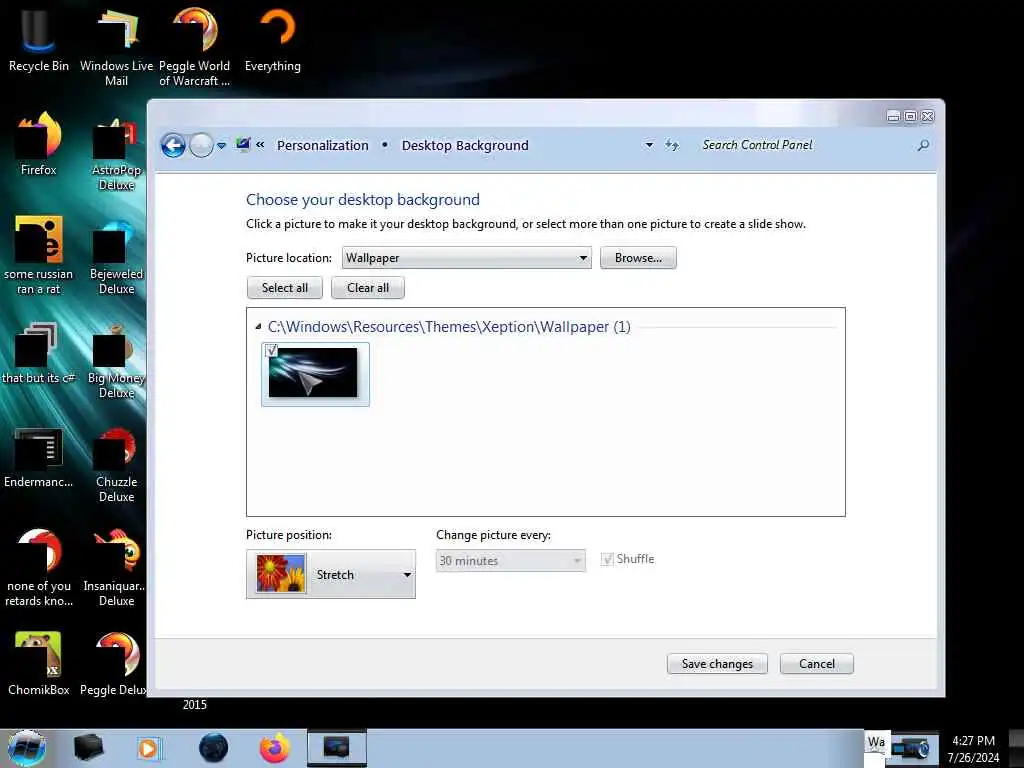Toggle the Shuffle checkbox

pyautogui.click(x=607, y=559)
